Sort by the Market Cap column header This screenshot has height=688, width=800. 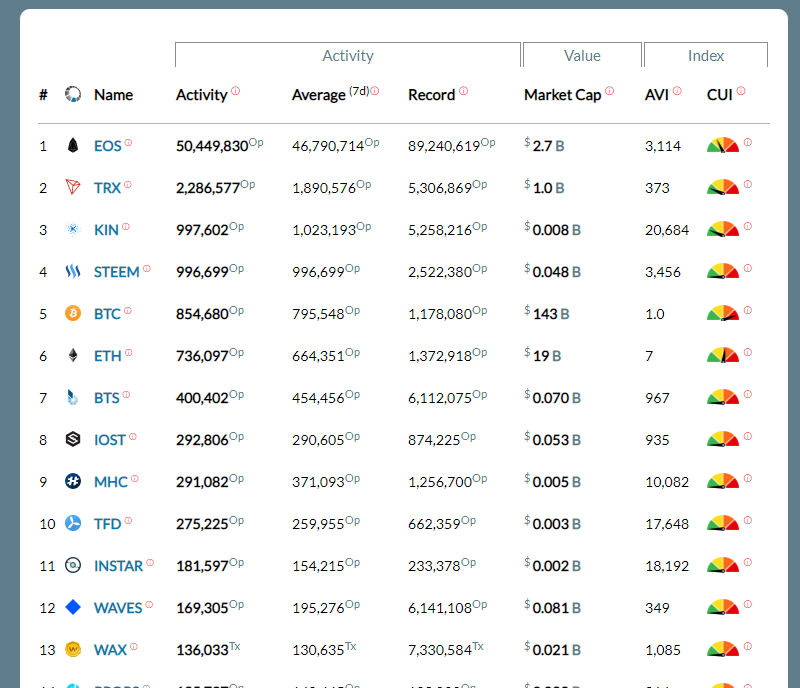pyautogui.click(x=562, y=95)
